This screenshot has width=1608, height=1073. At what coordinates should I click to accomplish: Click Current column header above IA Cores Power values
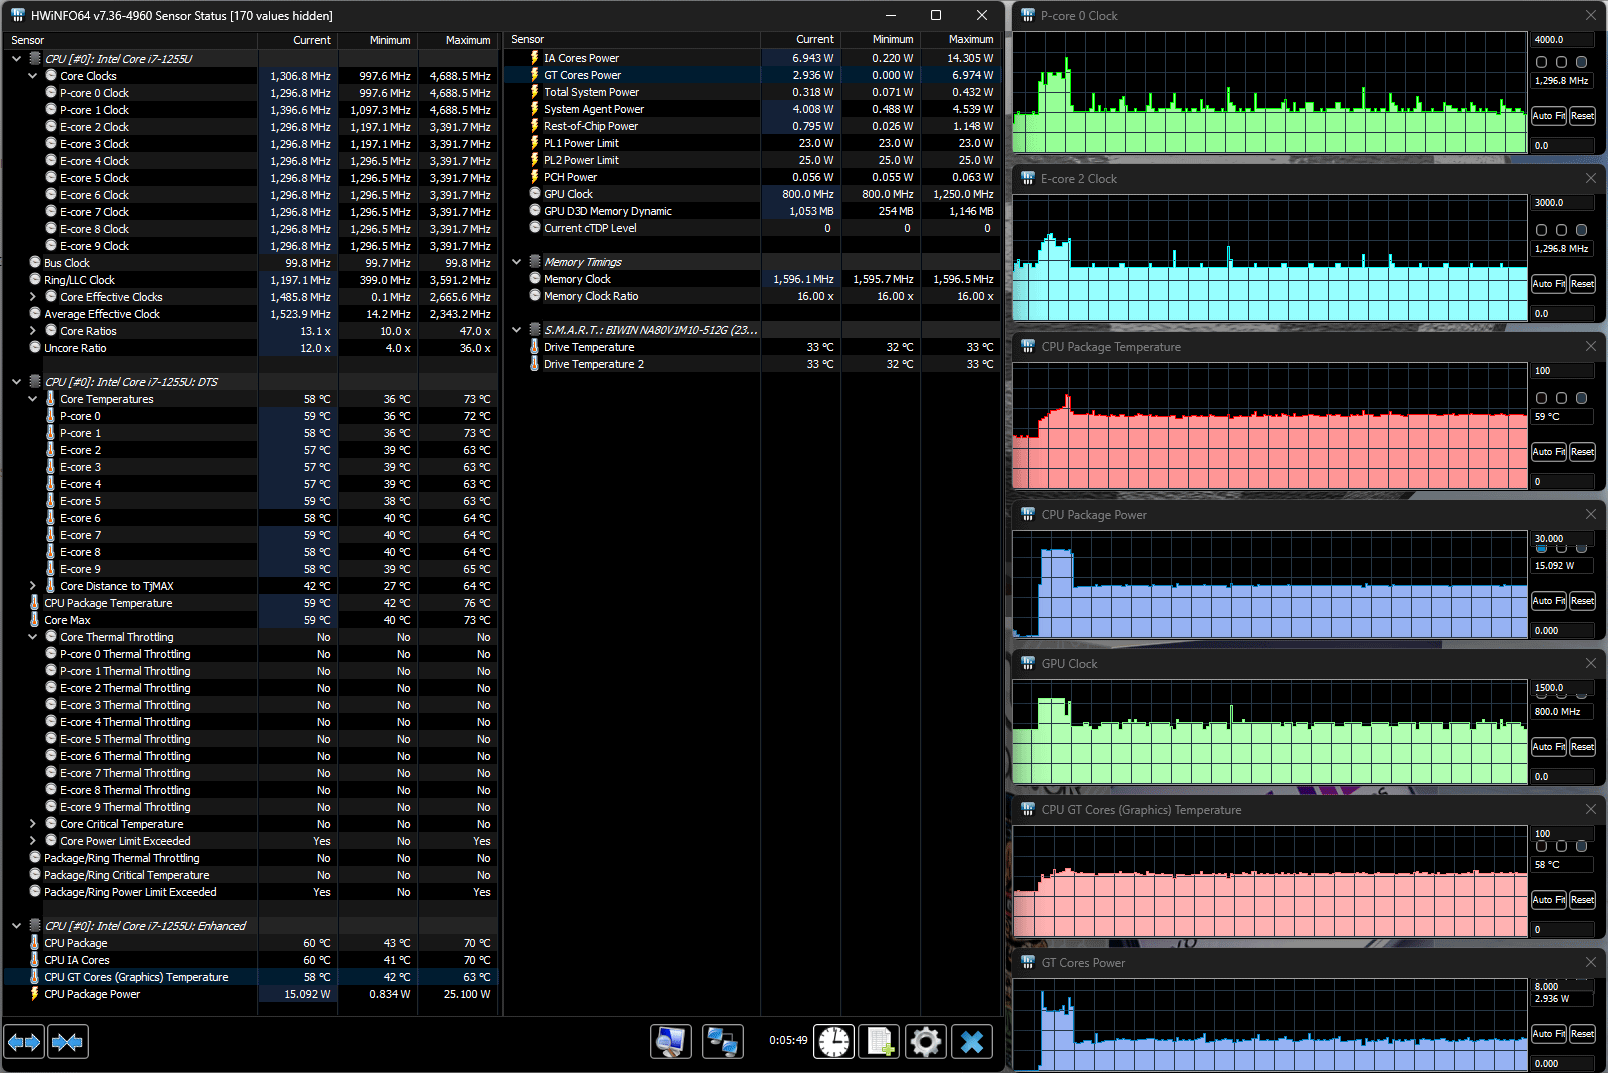click(801, 40)
